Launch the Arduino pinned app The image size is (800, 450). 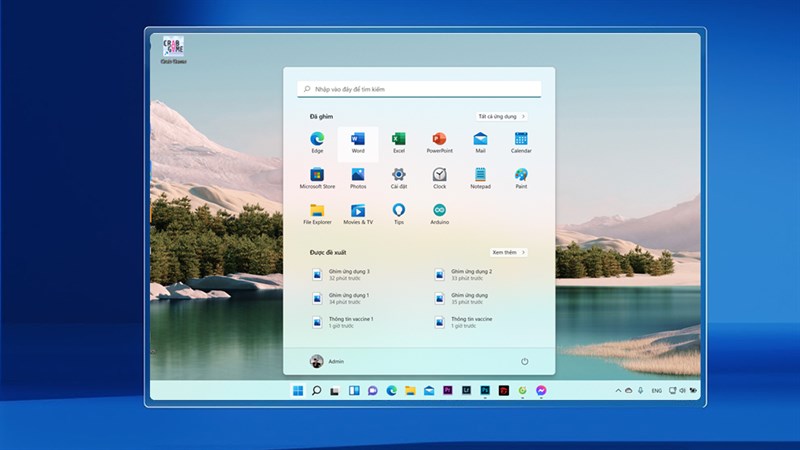pos(439,214)
